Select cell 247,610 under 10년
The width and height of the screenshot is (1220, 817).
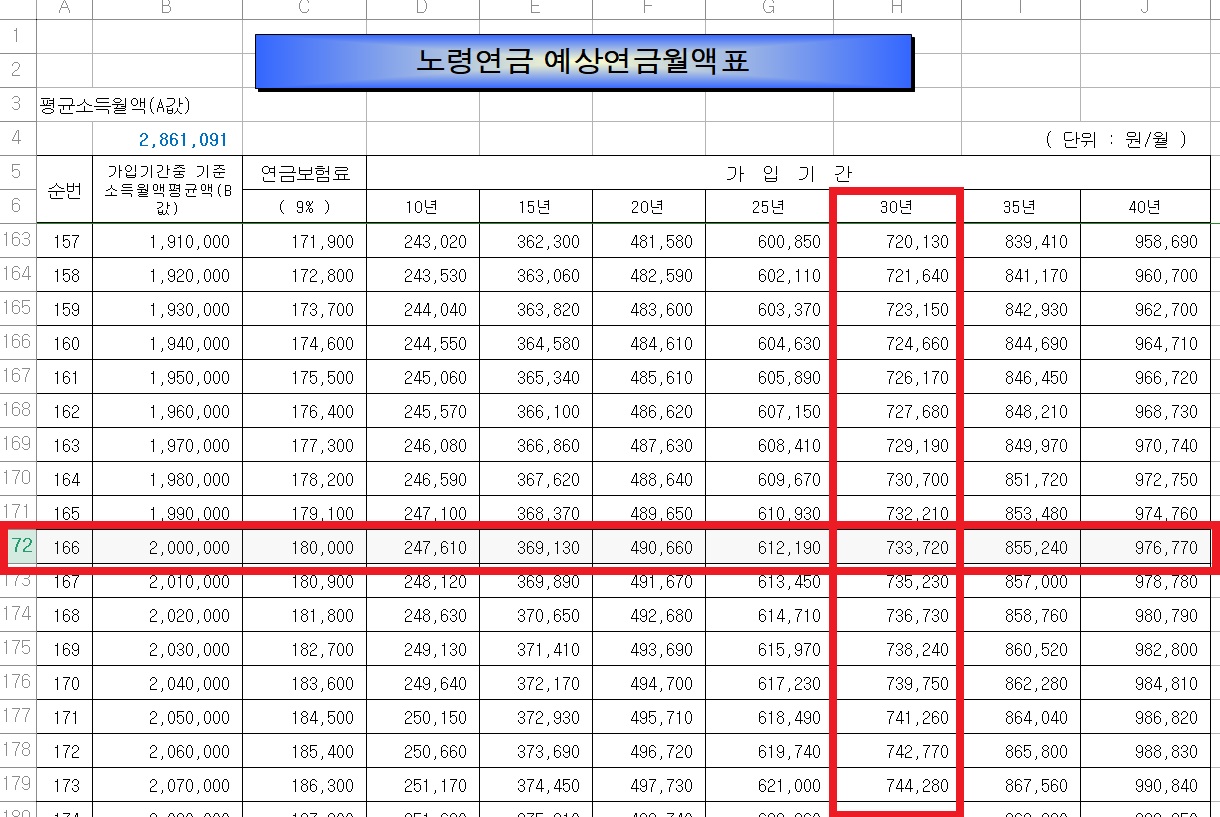click(423, 548)
